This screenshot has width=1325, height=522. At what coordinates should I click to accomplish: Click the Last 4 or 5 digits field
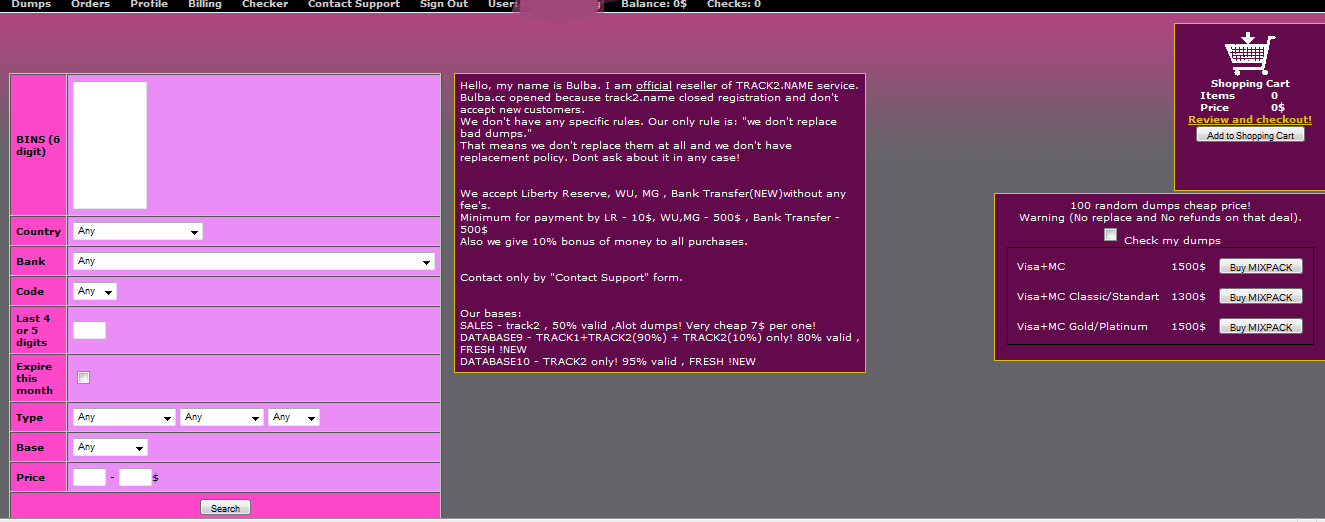[x=89, y=330]
